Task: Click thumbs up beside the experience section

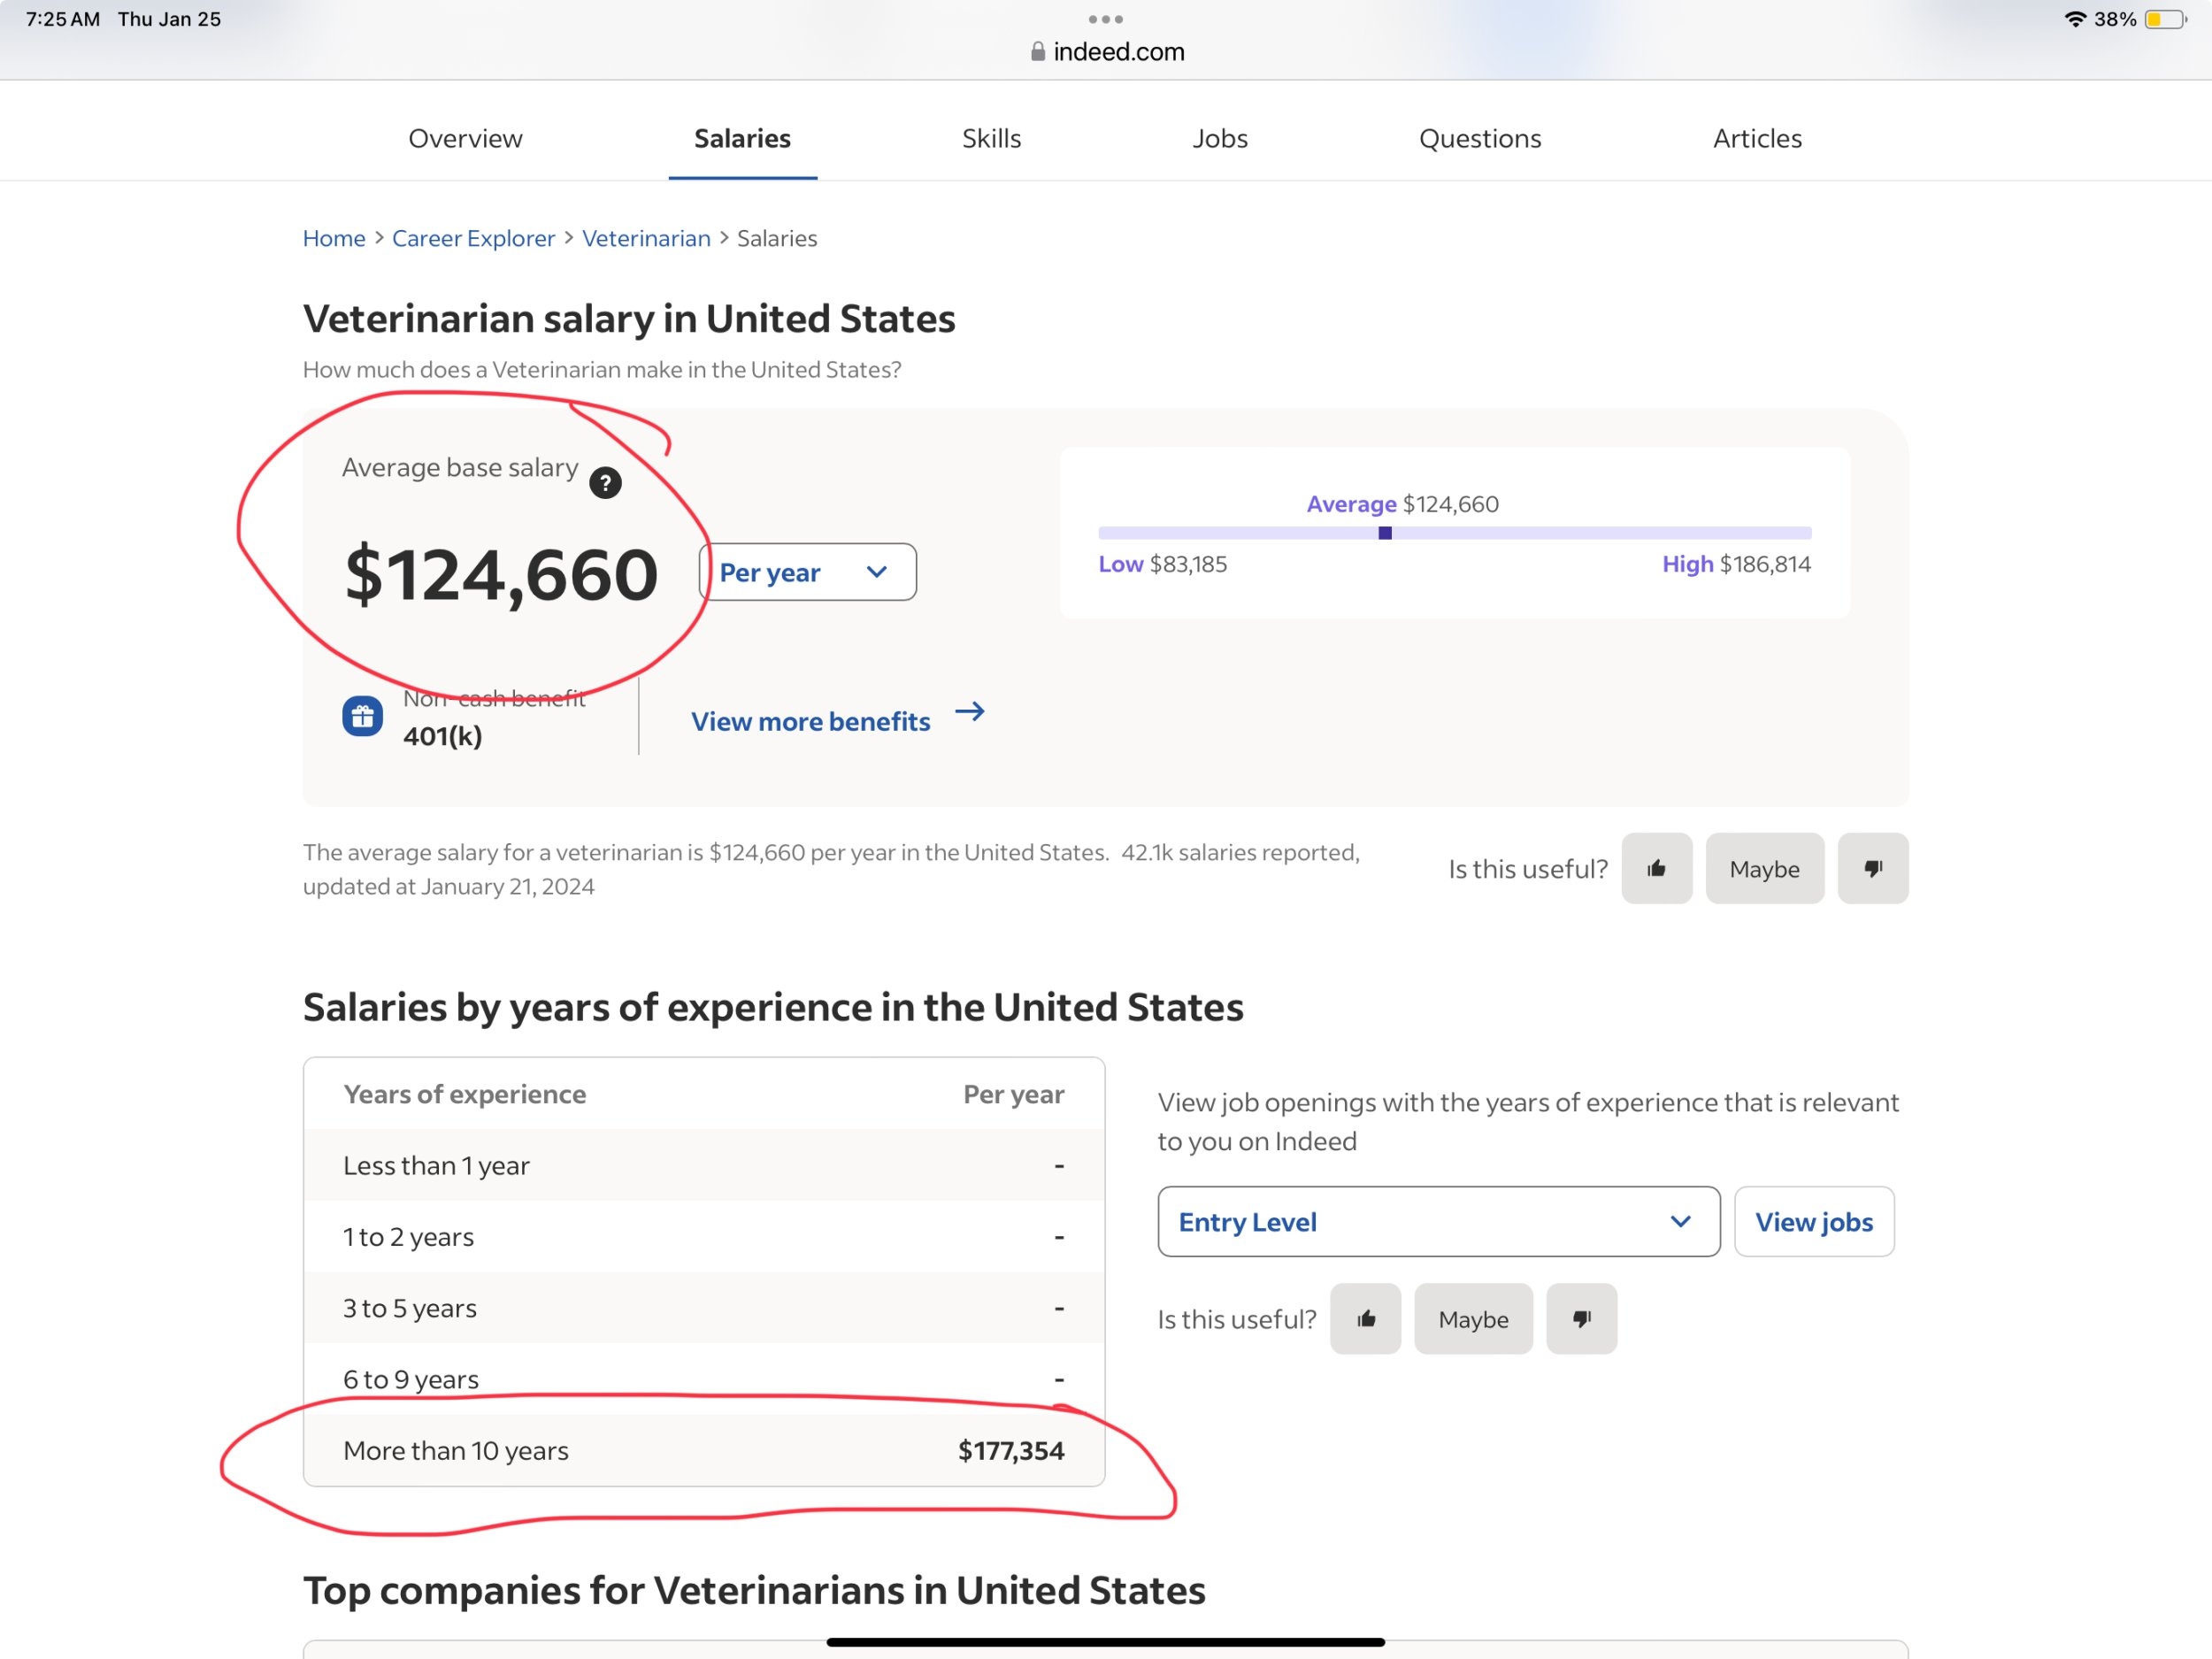Action: pyautogui.click(x=1365, y=1319)
